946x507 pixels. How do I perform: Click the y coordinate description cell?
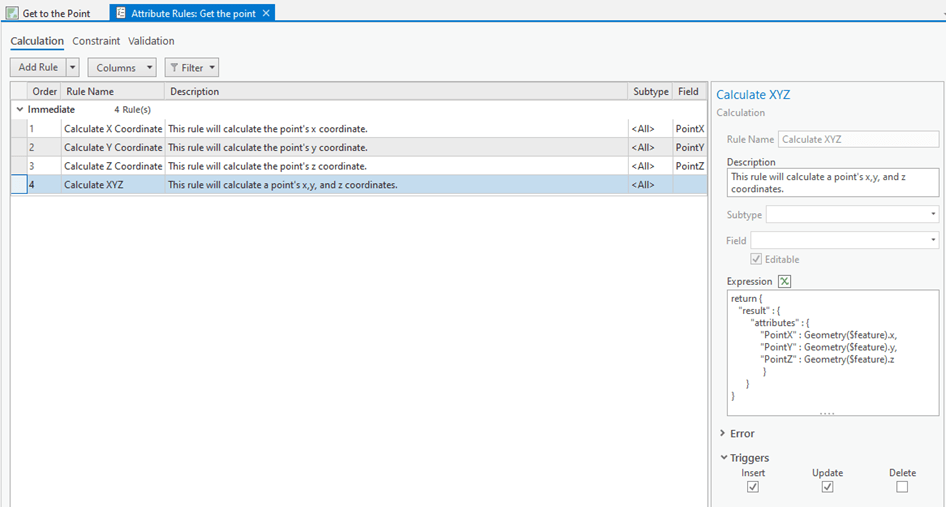(x=396, y=147)
